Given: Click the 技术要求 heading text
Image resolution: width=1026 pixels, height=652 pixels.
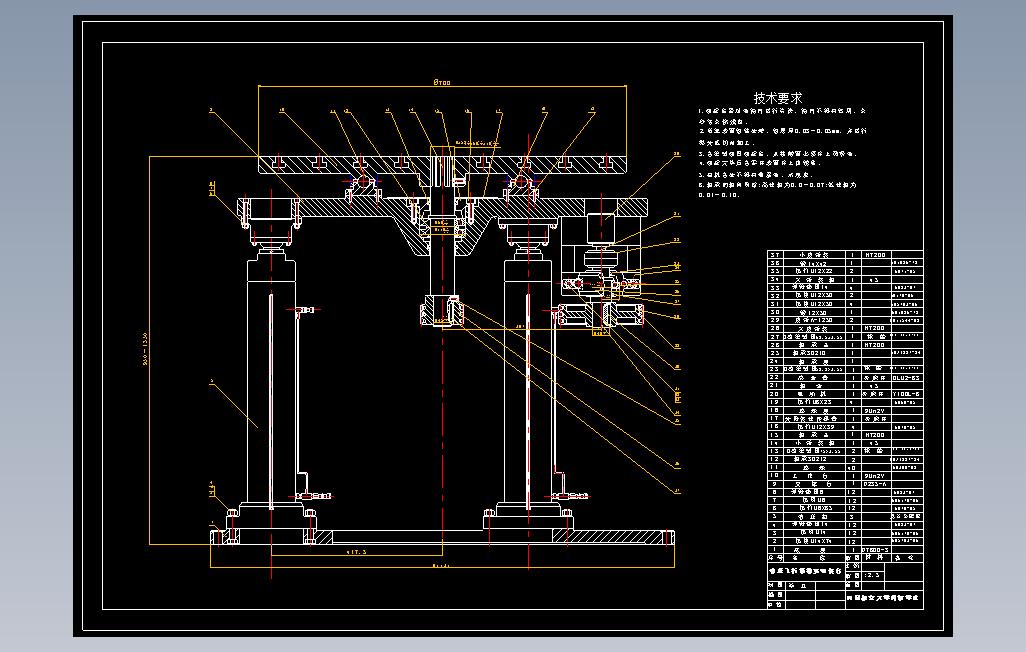Looking at the screenshot, I should pyautogui.click(x=778, y=98).
